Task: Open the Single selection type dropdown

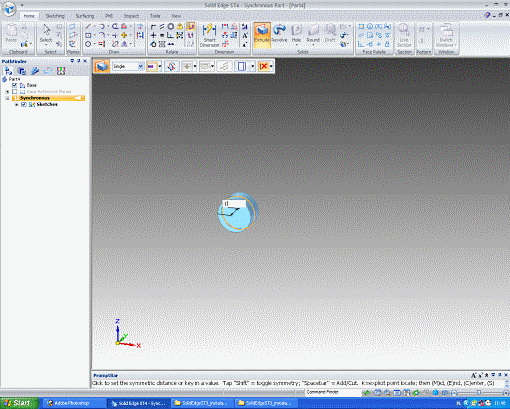Action: (x=140, y=66)
